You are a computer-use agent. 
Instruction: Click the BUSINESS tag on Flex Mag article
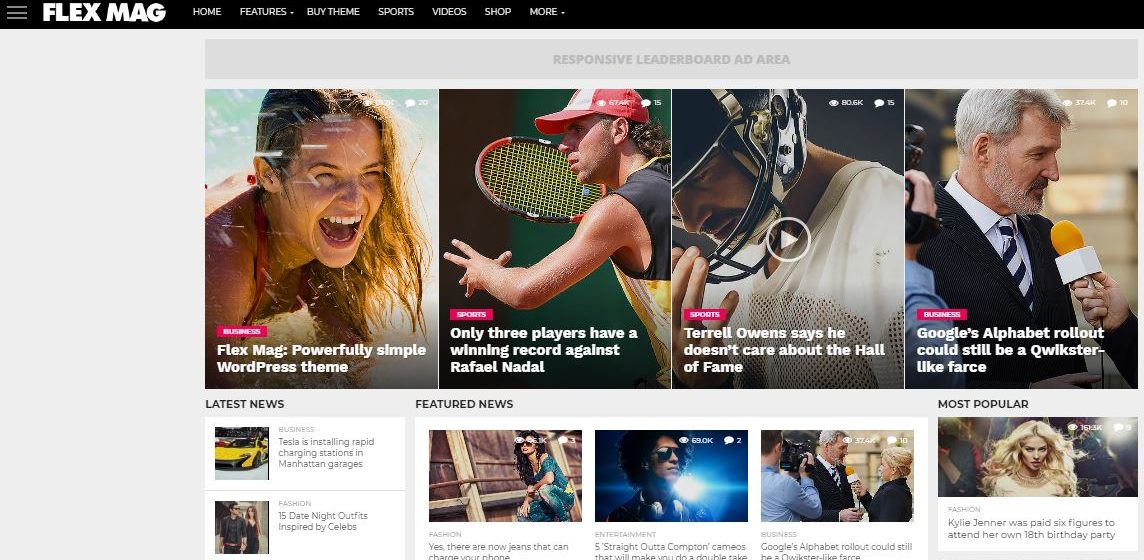click(241, 331)
